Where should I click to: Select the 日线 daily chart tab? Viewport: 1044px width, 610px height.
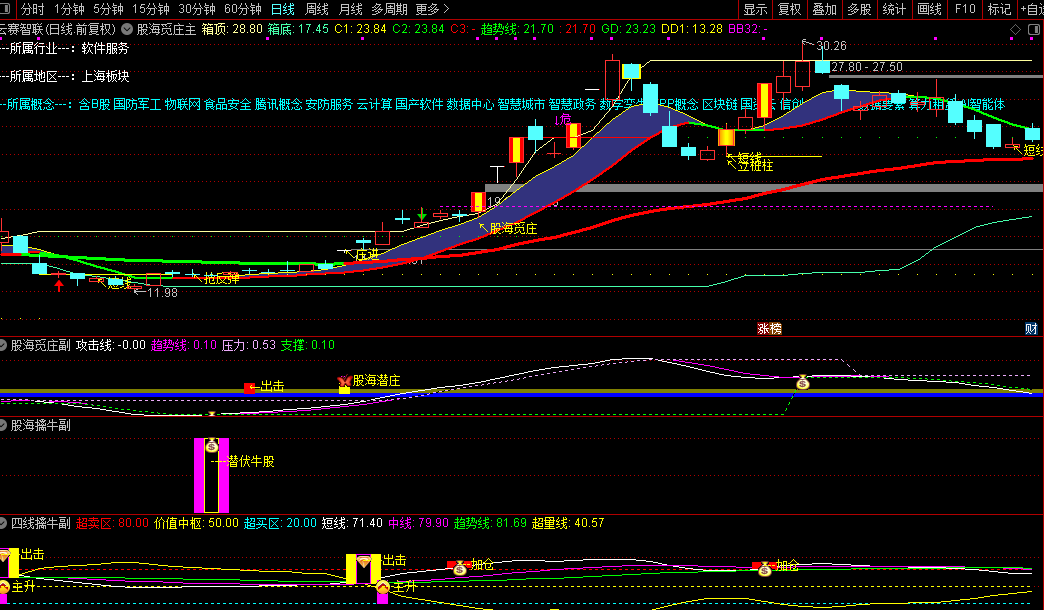click(283, 9)
